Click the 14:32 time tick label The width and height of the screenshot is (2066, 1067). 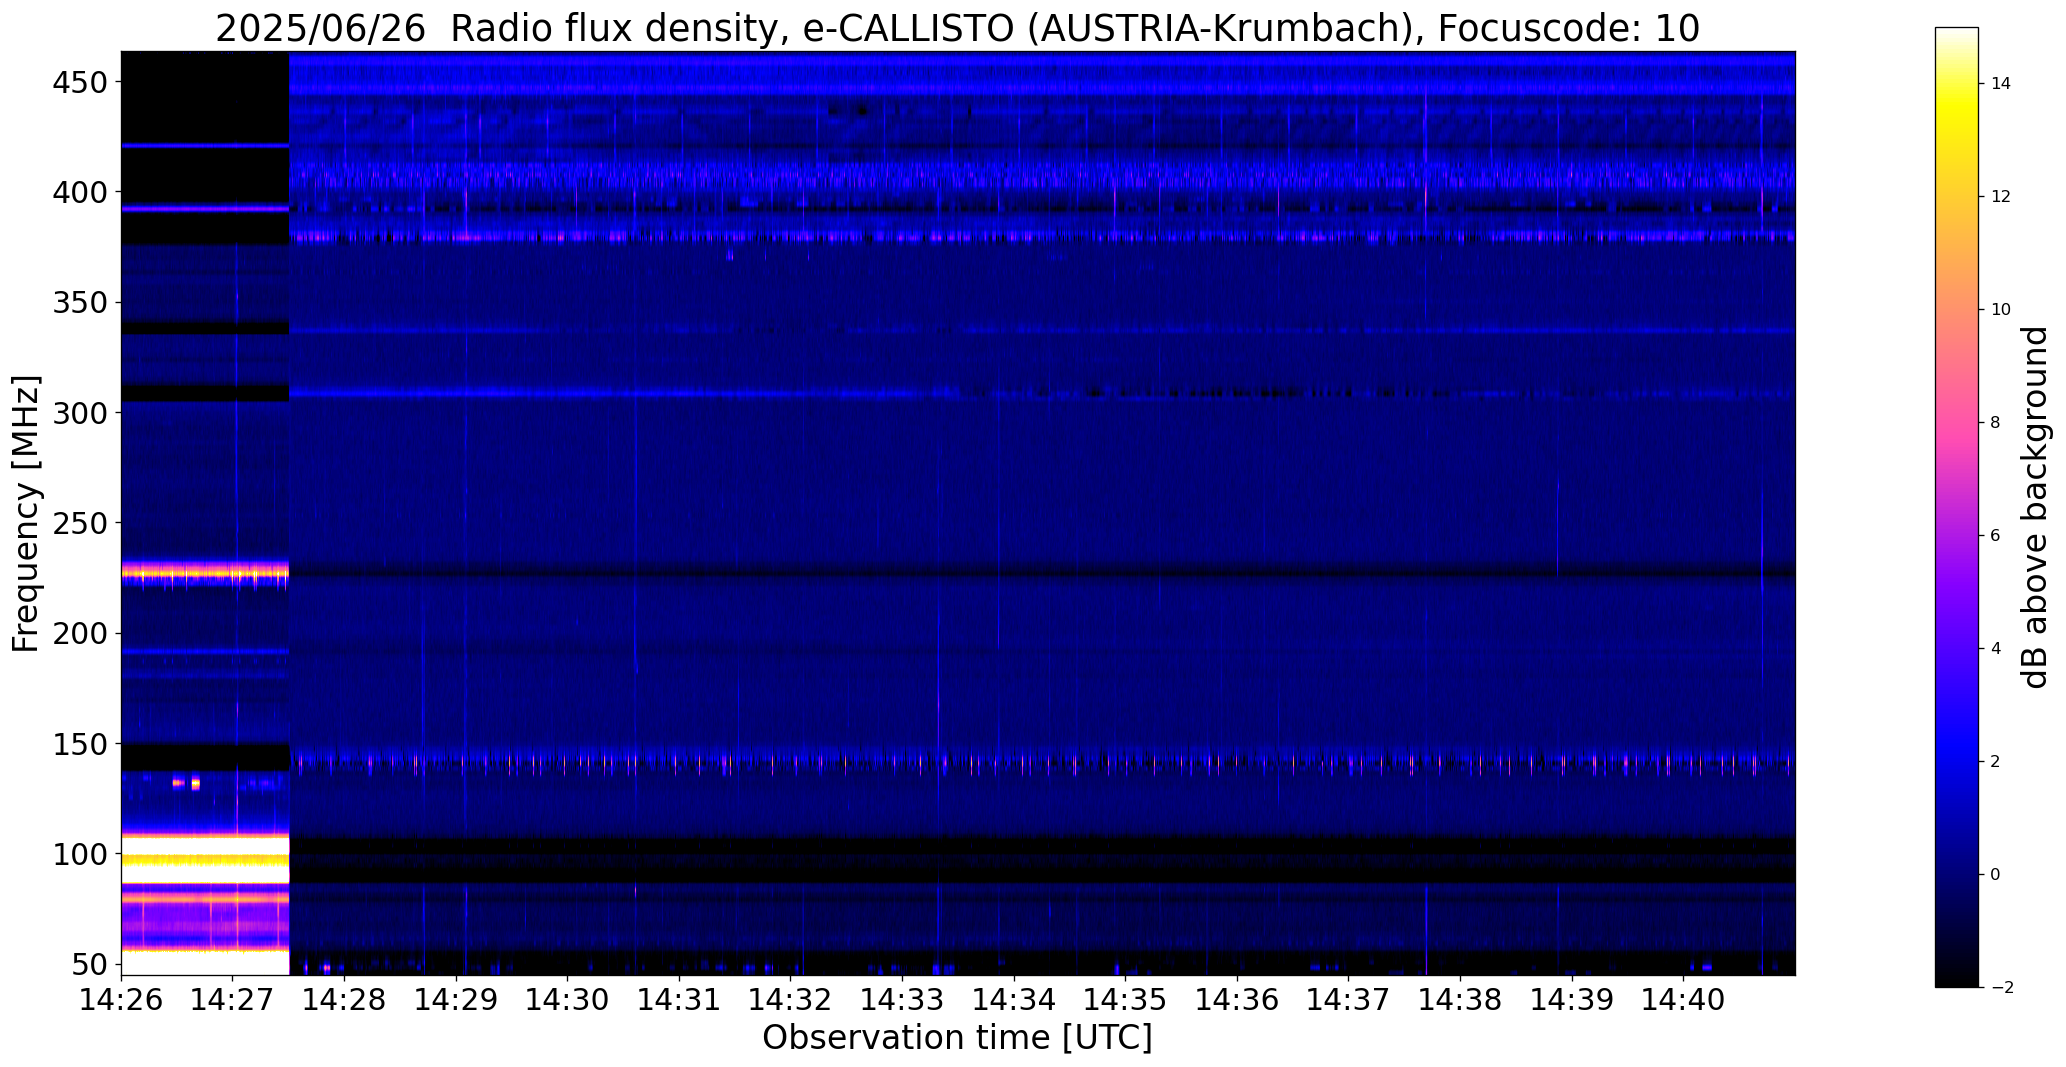(791, 999)
